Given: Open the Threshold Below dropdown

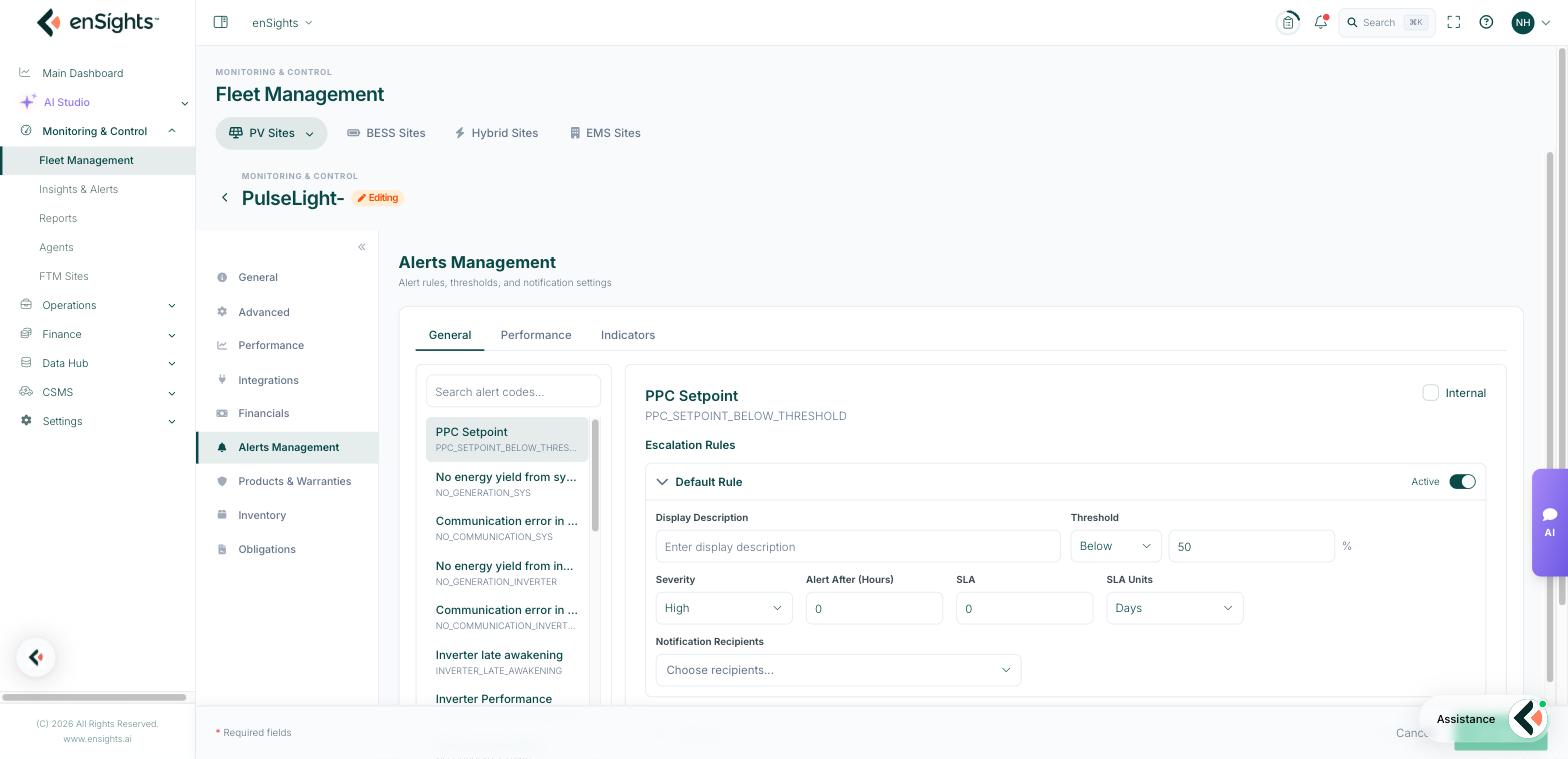Looking at the screenshot, I should (1116, 546).
